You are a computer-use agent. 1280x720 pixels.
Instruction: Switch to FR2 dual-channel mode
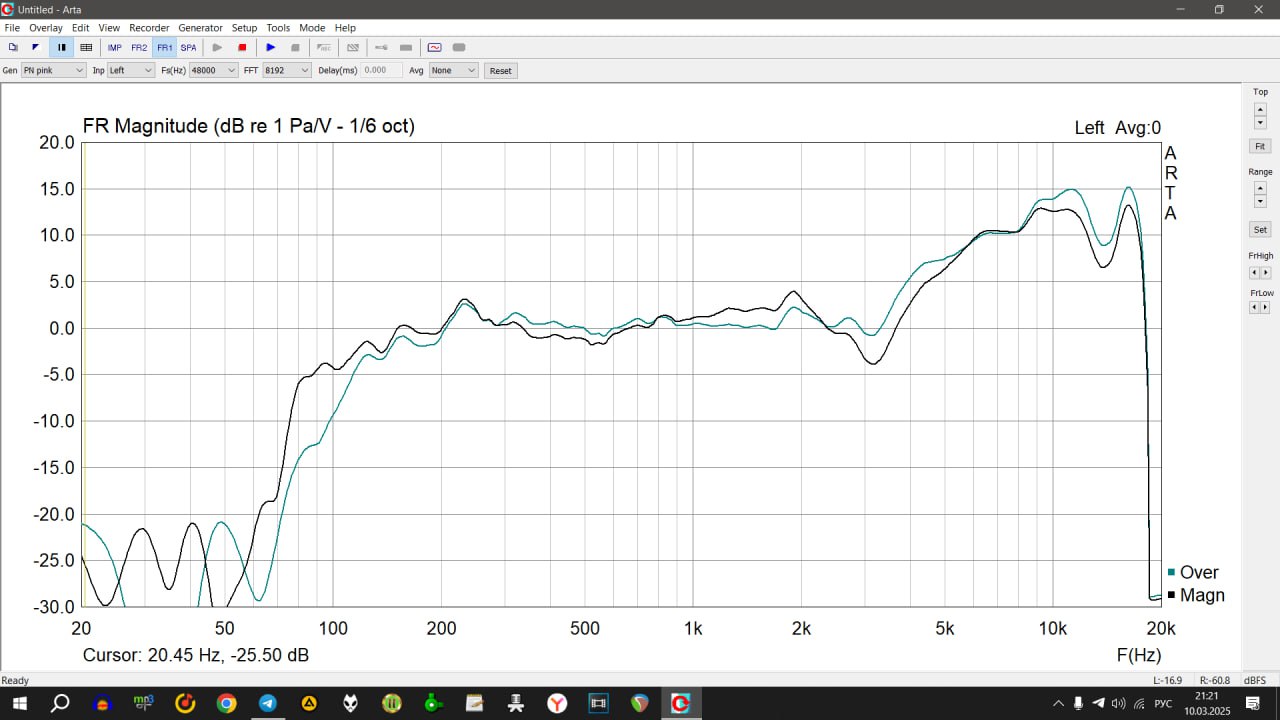click(139, 47)
